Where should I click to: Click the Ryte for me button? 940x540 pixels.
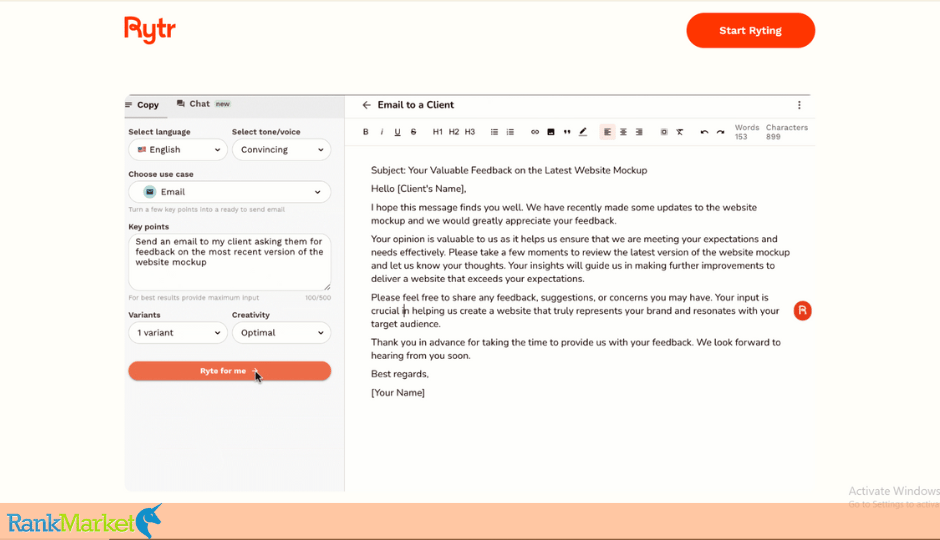(230, 371)
